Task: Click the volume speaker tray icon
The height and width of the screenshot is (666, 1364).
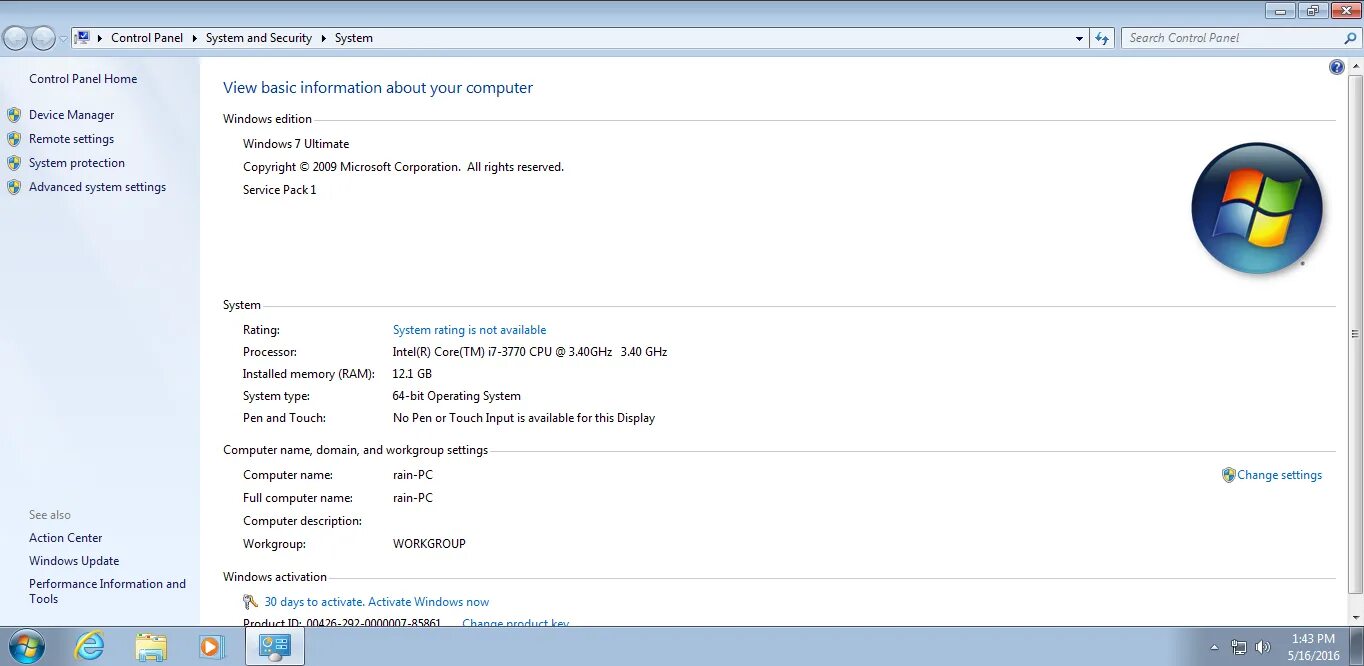Action: pyautogui.click(x=1264, y=647)
